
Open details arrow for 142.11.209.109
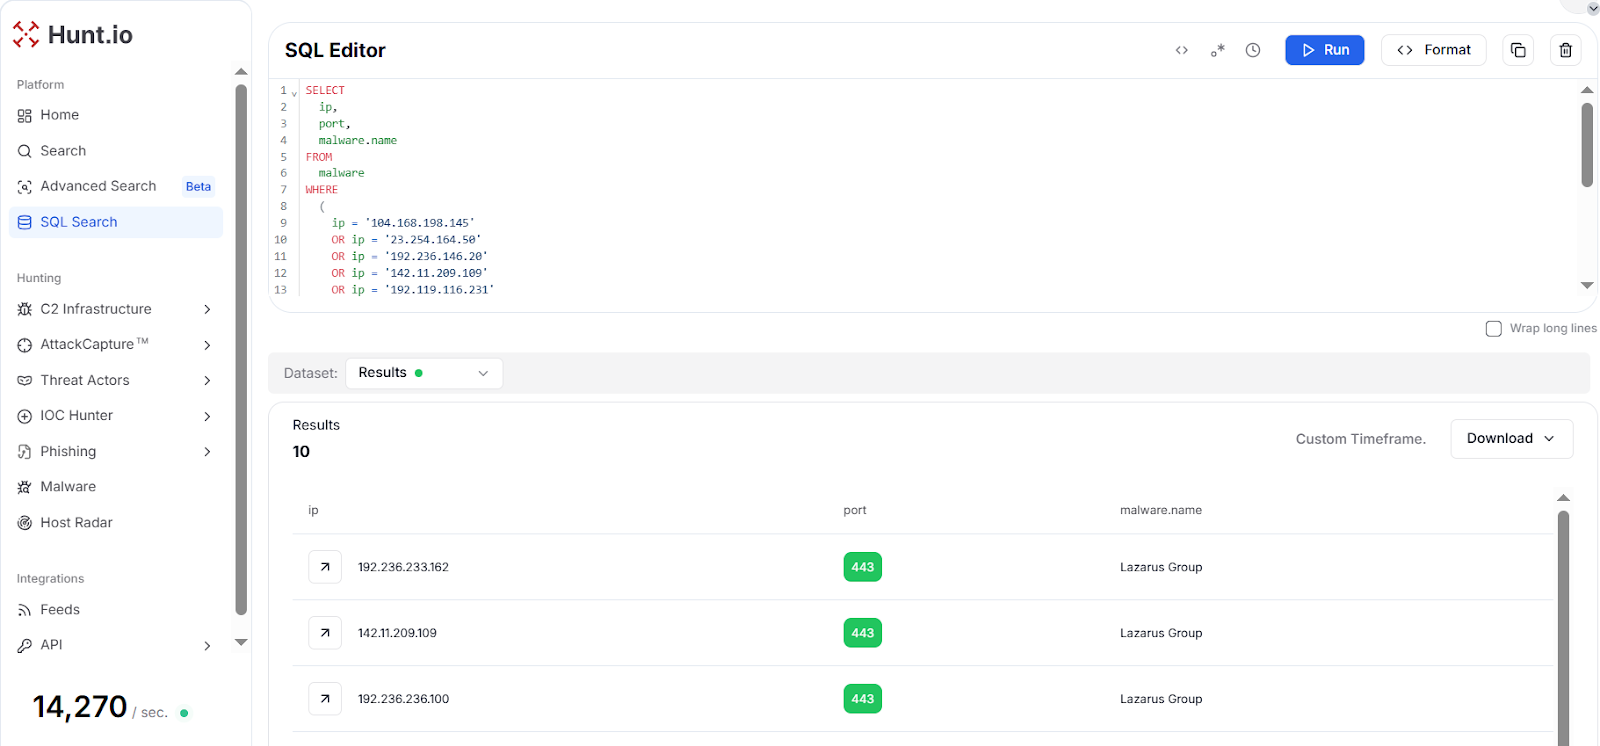[x=325, y=633]
